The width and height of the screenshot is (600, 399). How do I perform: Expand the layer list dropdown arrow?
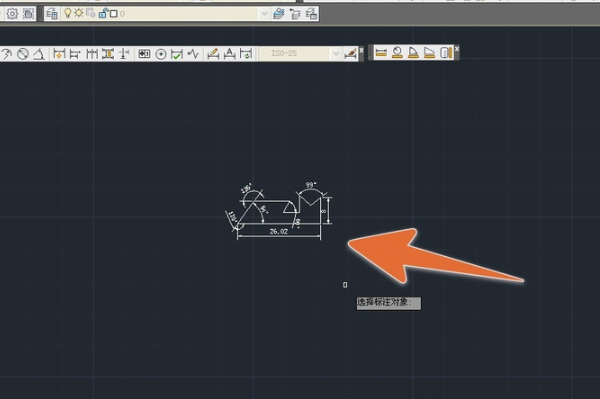coord(264,14)
